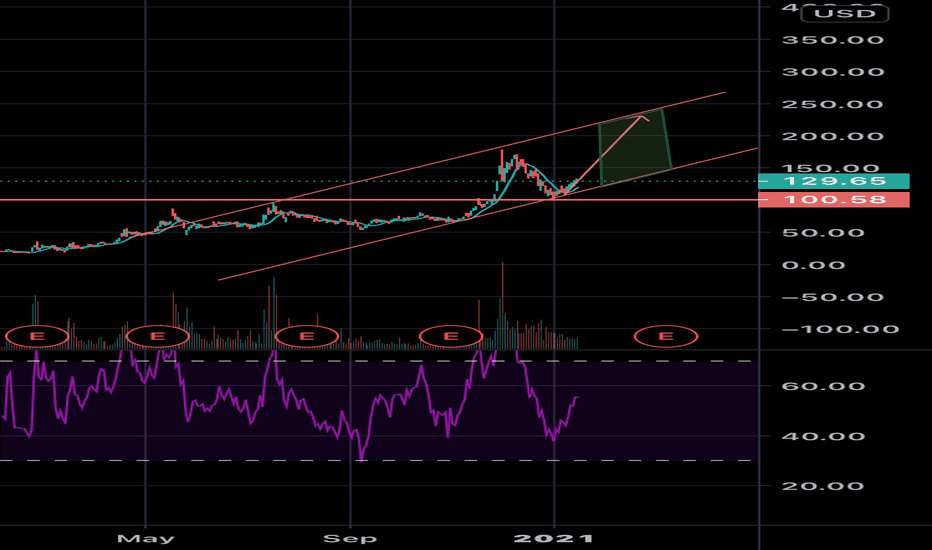This screenshot has width=932, height=550.
Task: Open the upcoming earnings E marker after 2021
Action: click(666, 337)
